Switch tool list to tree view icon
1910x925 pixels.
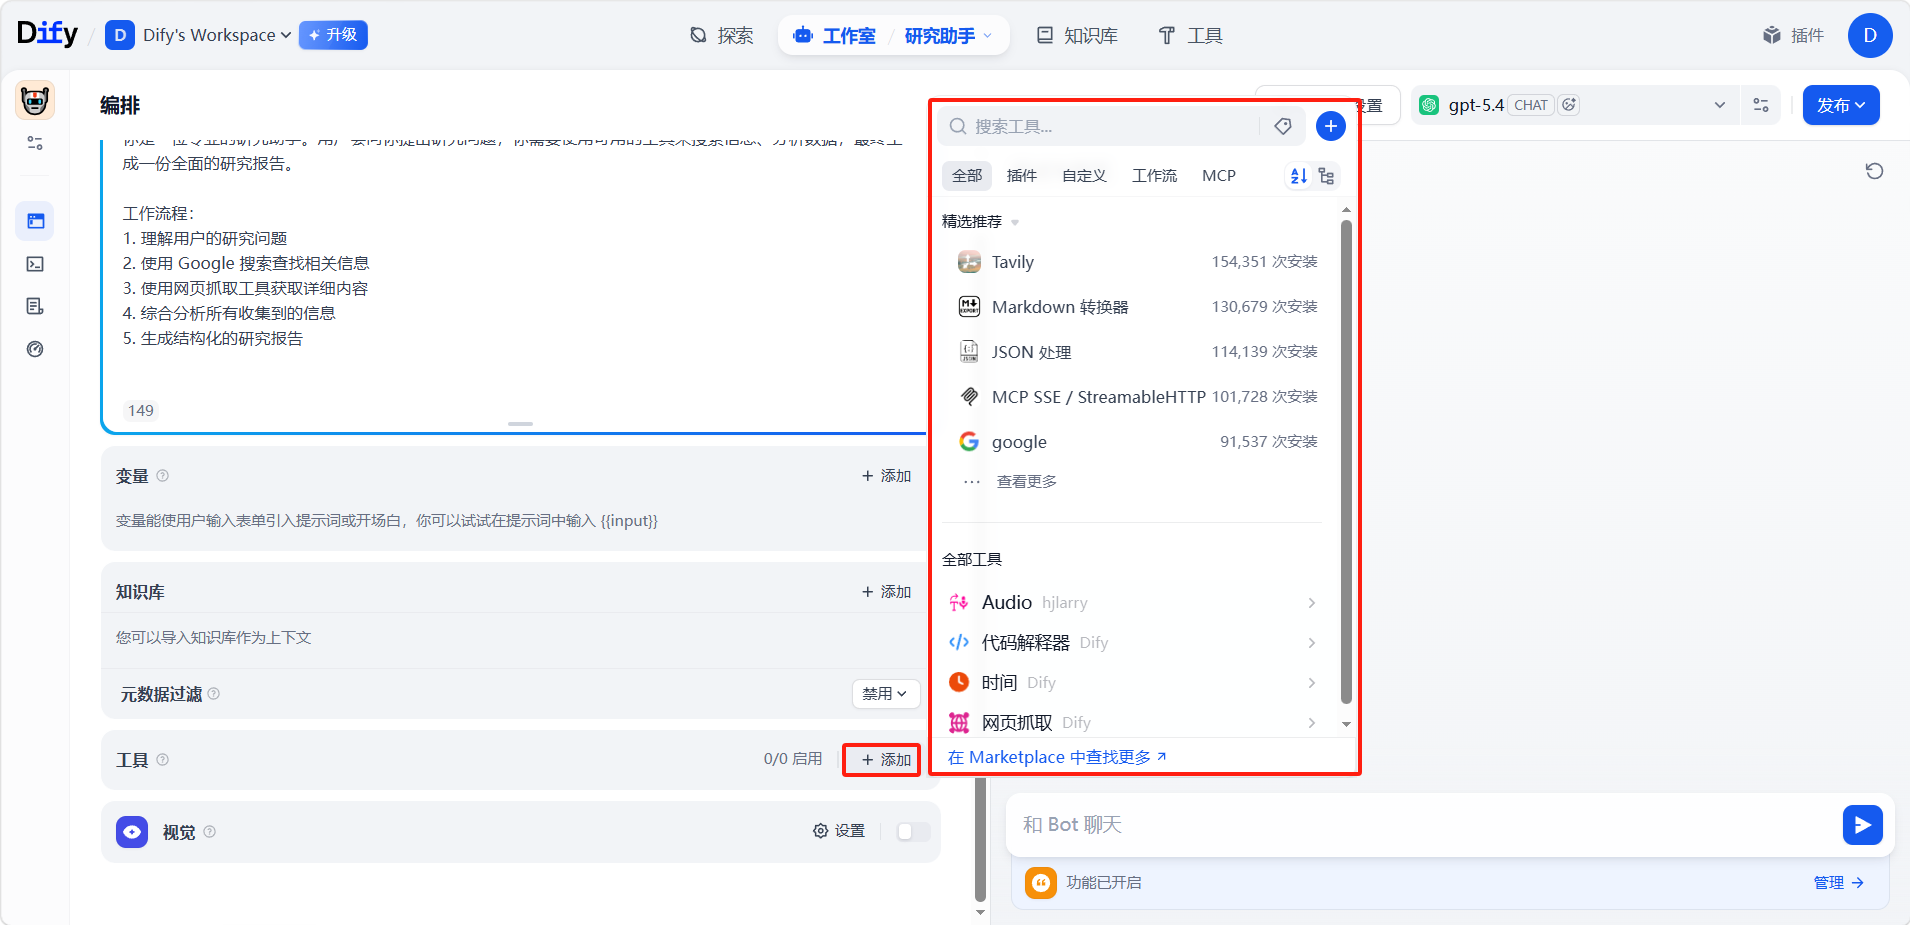point(1326,176)
